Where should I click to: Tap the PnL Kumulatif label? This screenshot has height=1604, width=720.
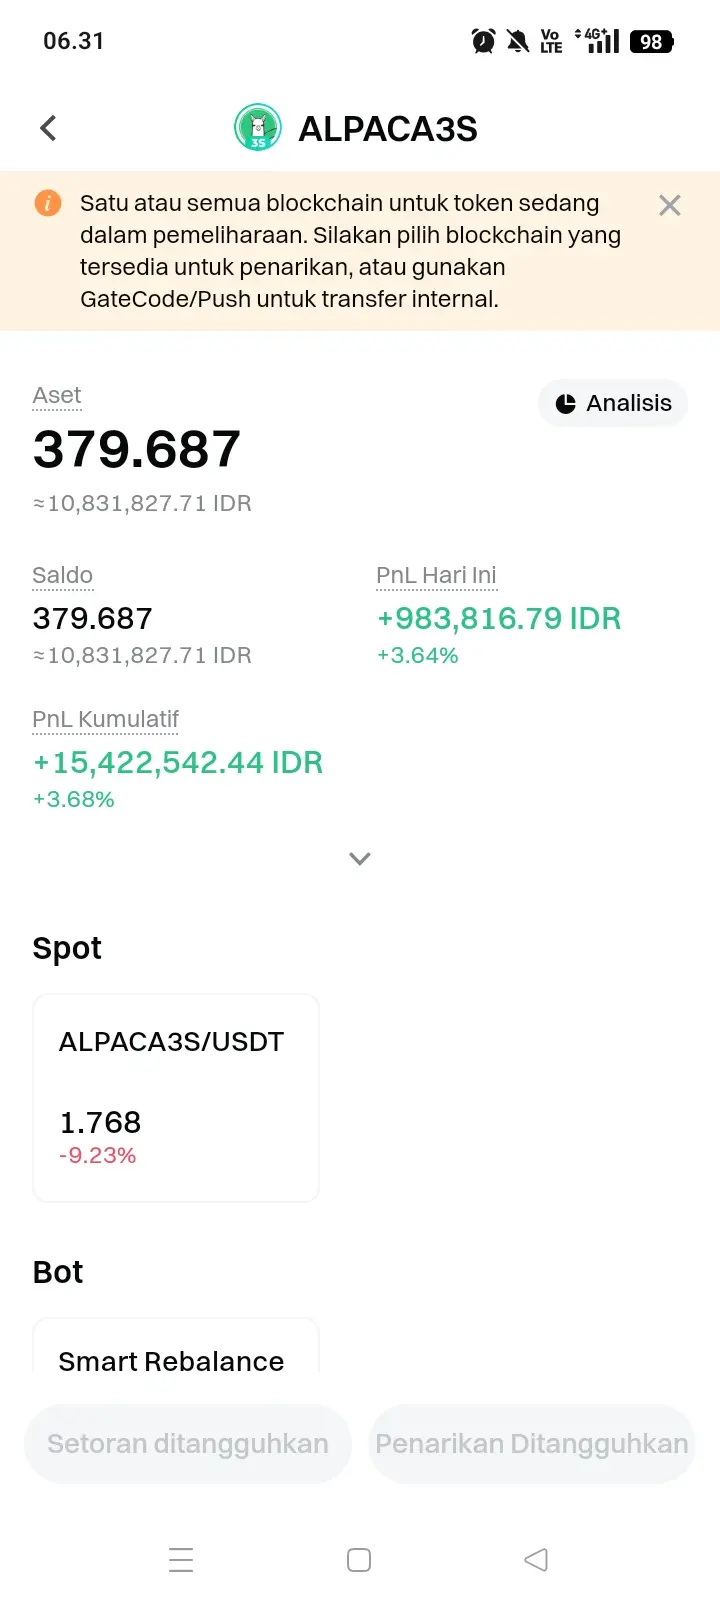(105, 720)
